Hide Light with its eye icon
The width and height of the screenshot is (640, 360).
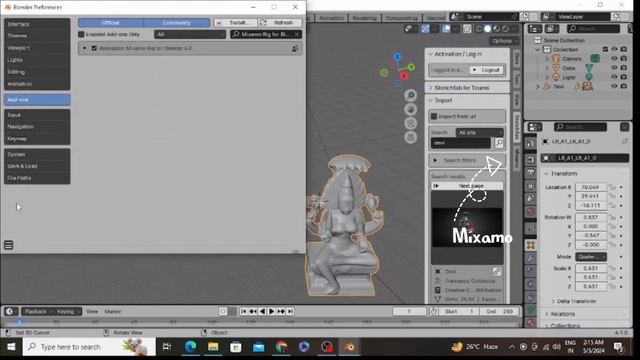click(614, 77)
